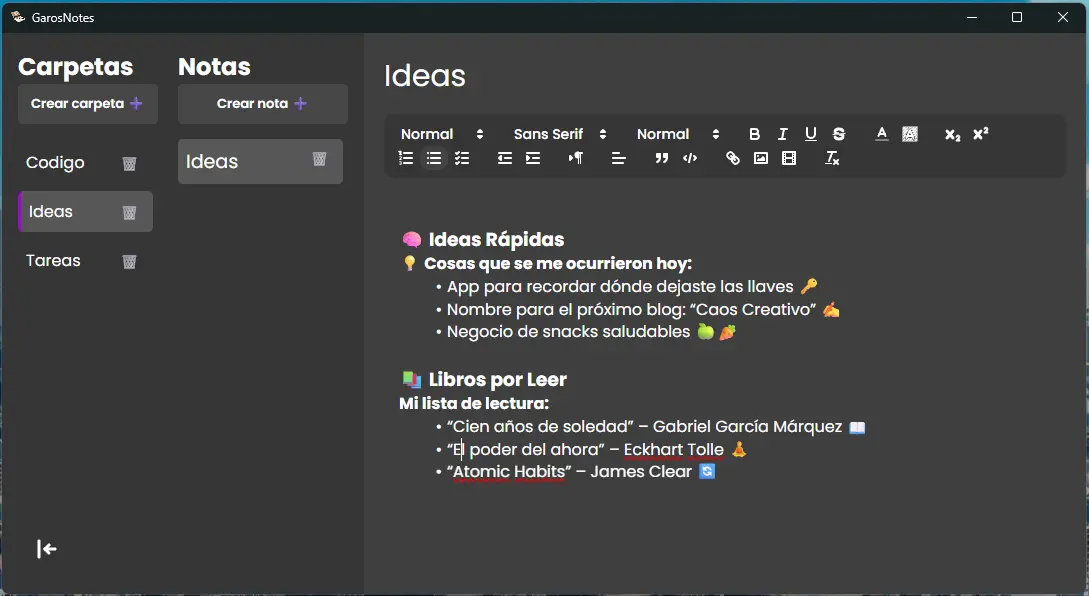Collapse the sidebar with the arrow icon
The image size is (1089, 596).
tap(47, 549)
